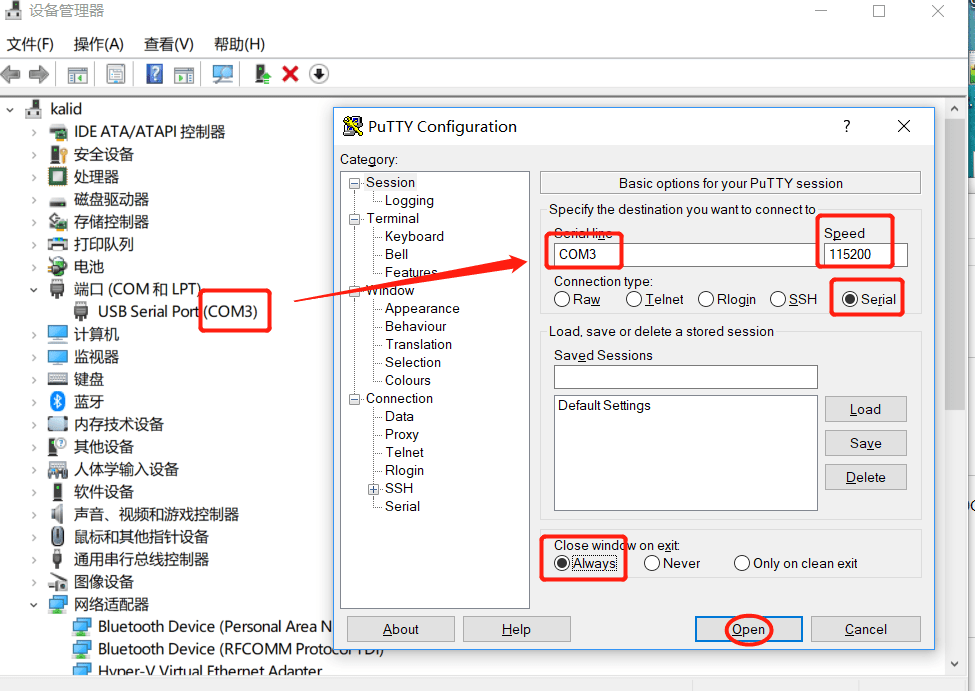The width and height of the screenshot is (975, 691).
Task: Click the red X uninstall device icon
Action: tap(290, 74)
